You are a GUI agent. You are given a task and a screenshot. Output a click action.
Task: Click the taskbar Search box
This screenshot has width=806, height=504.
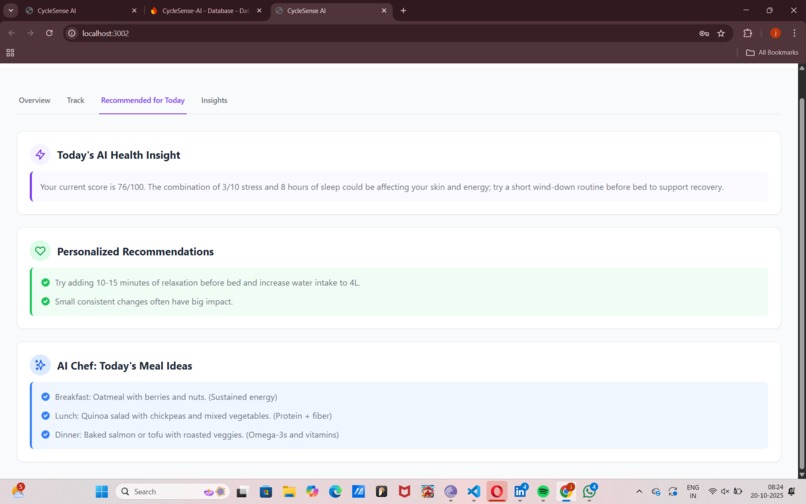(172, 492)
